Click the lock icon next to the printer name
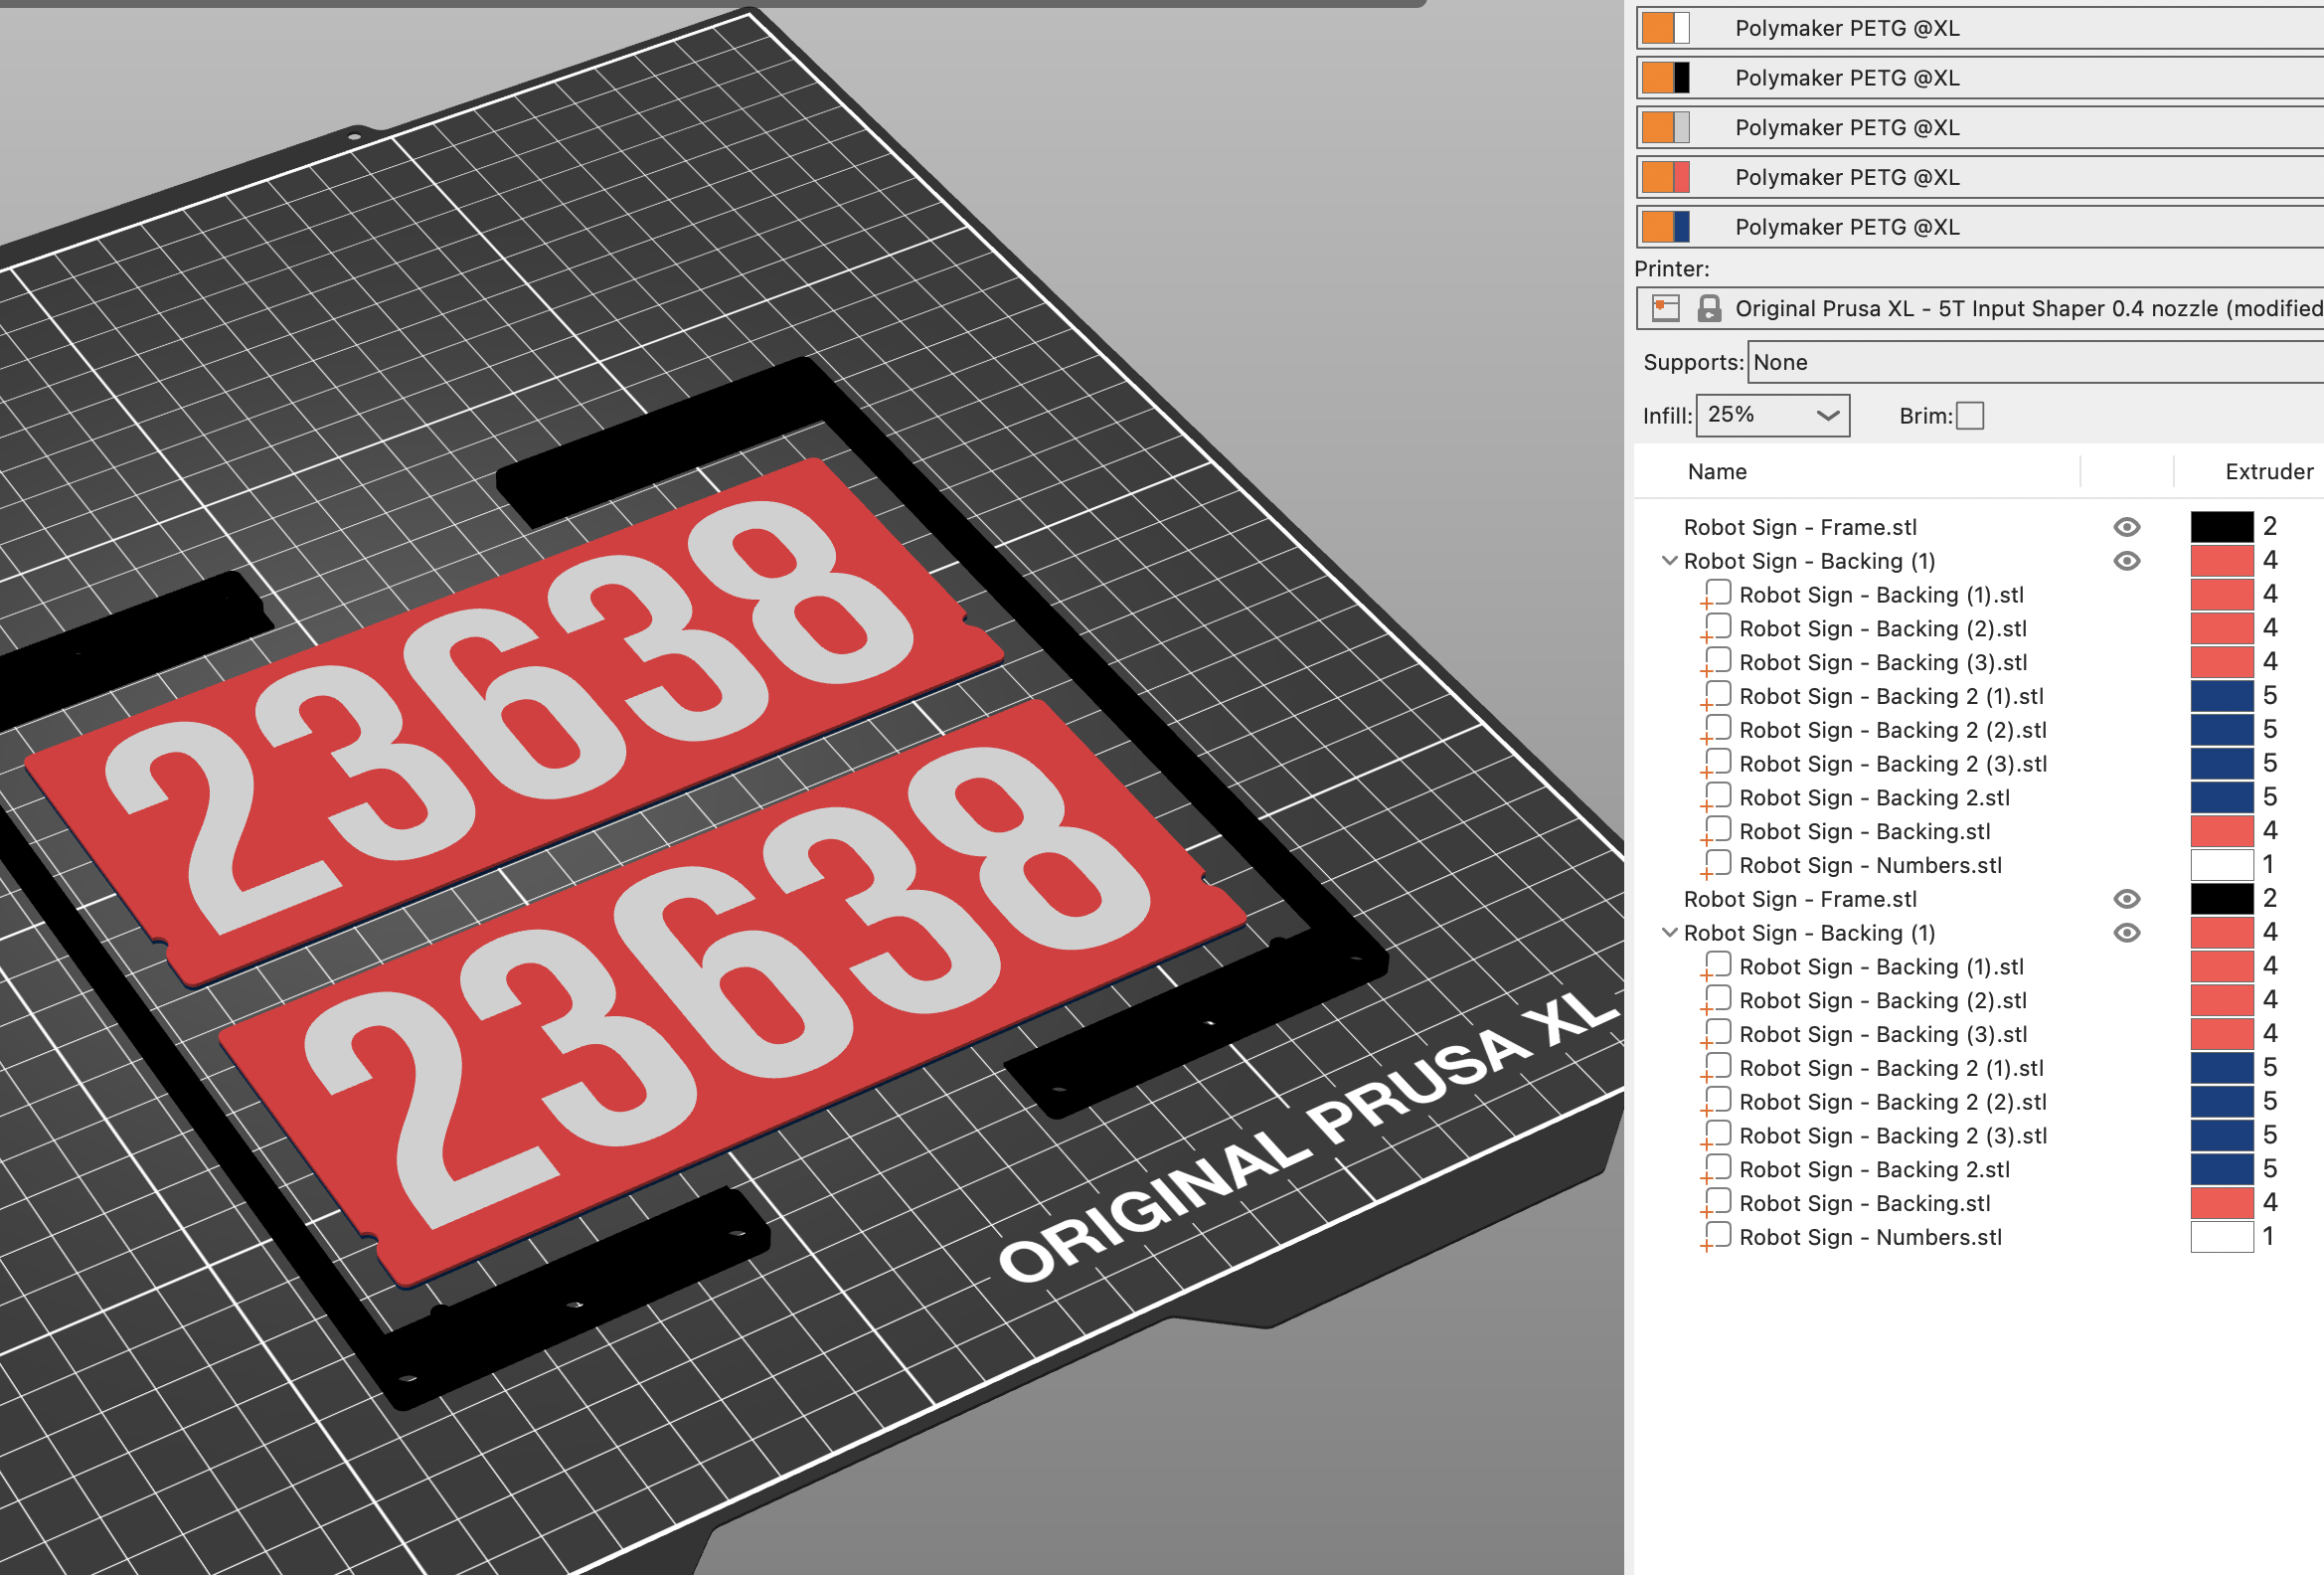Viewport: 2324px width, 1575px height. coord(1709,308)
